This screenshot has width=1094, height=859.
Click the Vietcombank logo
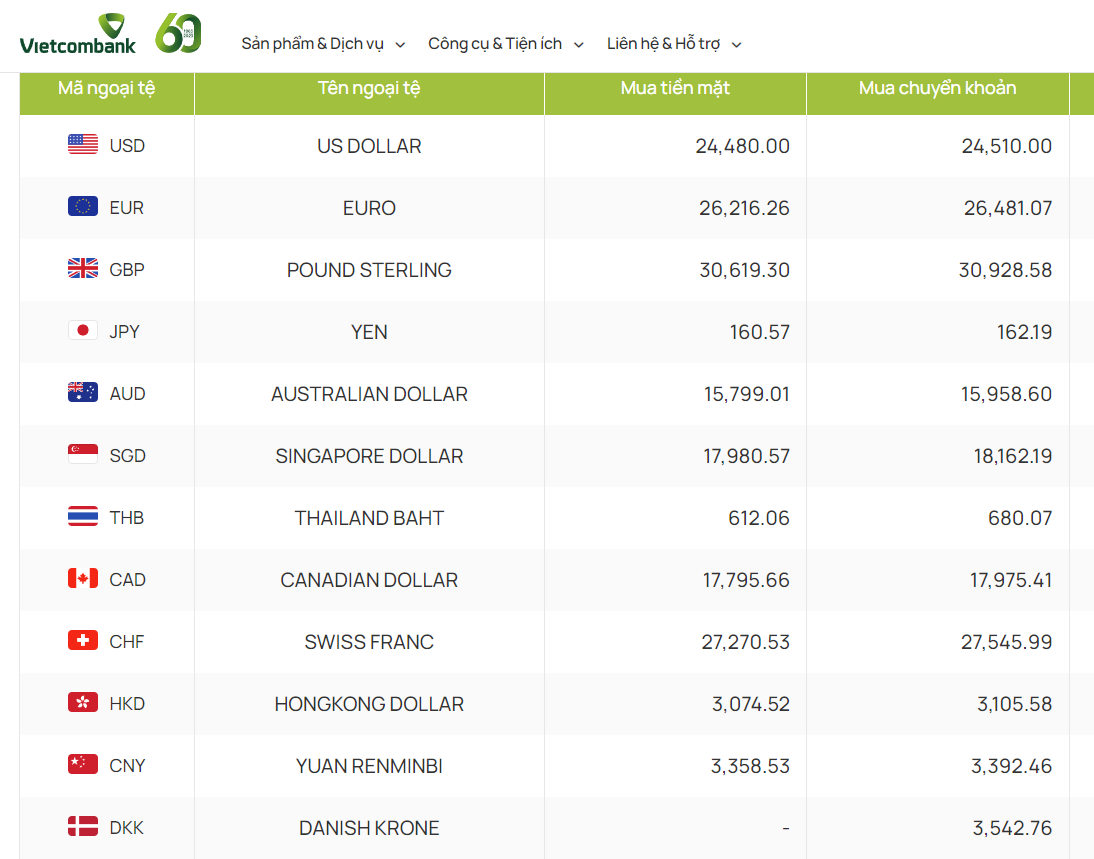click(x=78, y=36)
